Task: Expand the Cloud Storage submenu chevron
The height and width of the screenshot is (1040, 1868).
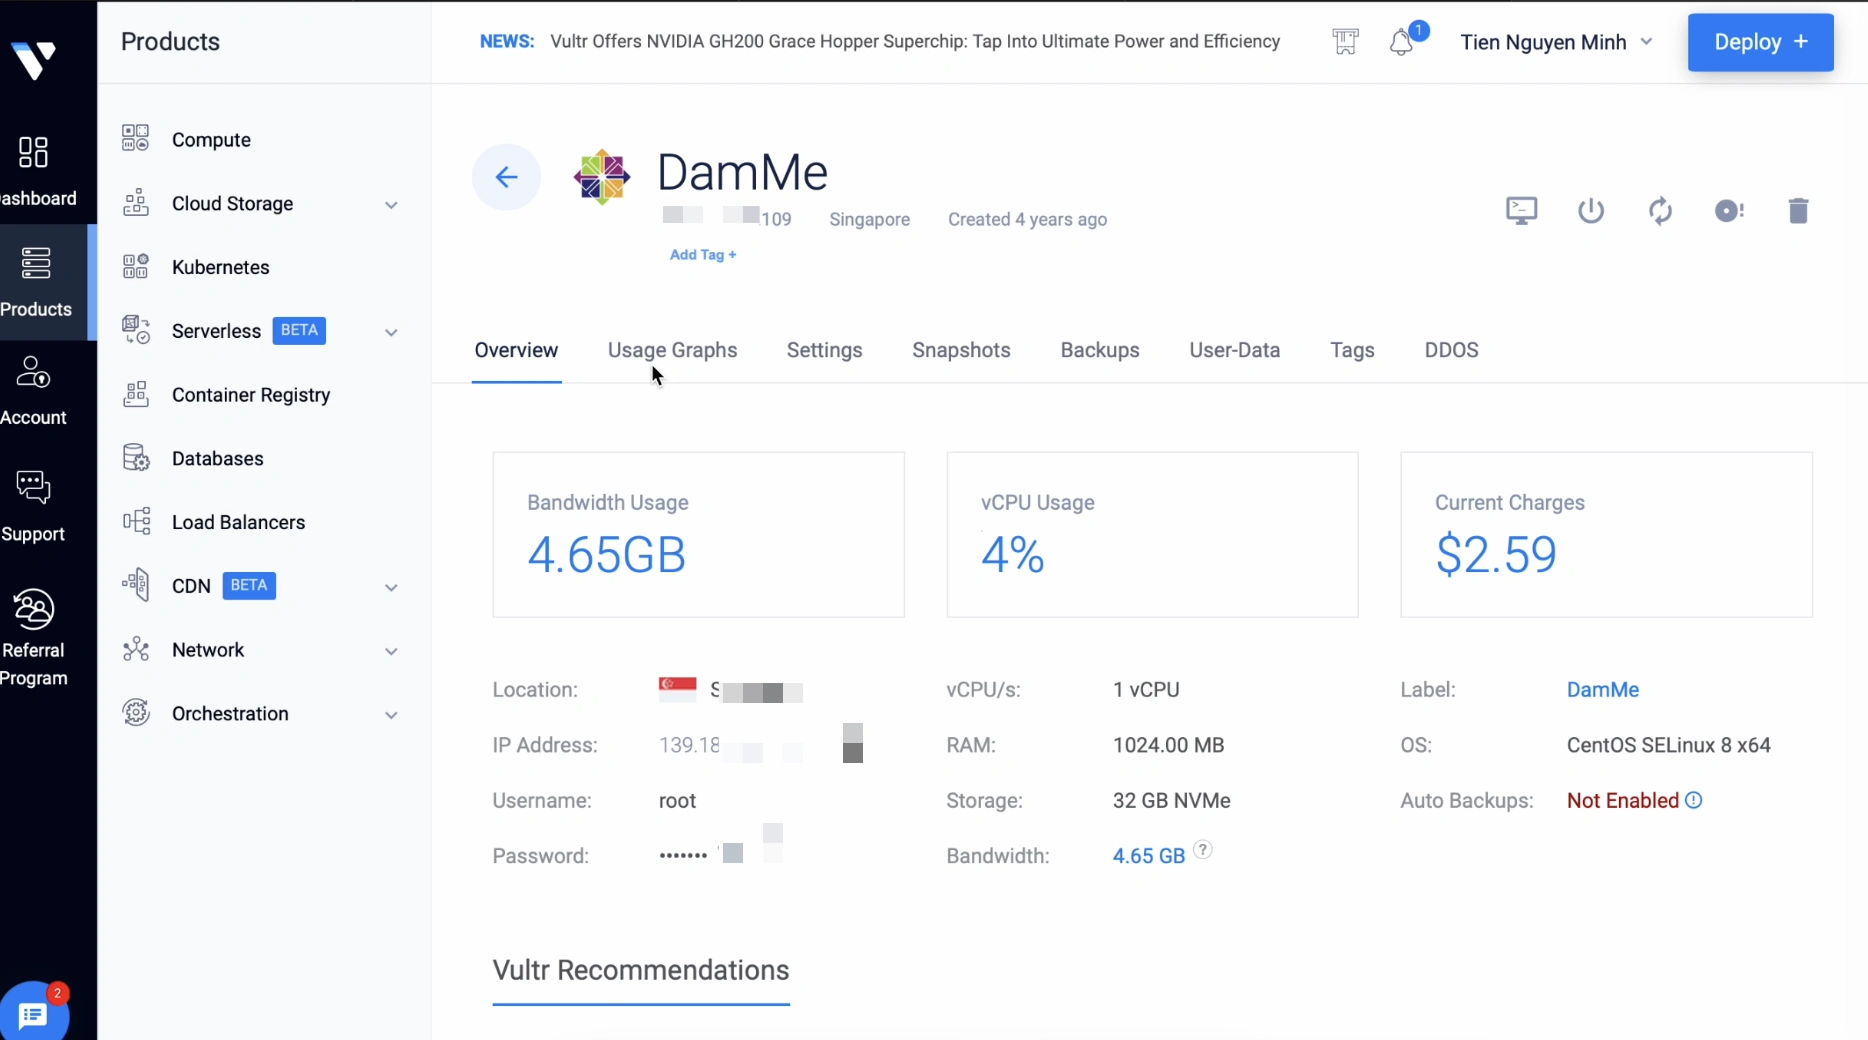Action: pos(391,205)
